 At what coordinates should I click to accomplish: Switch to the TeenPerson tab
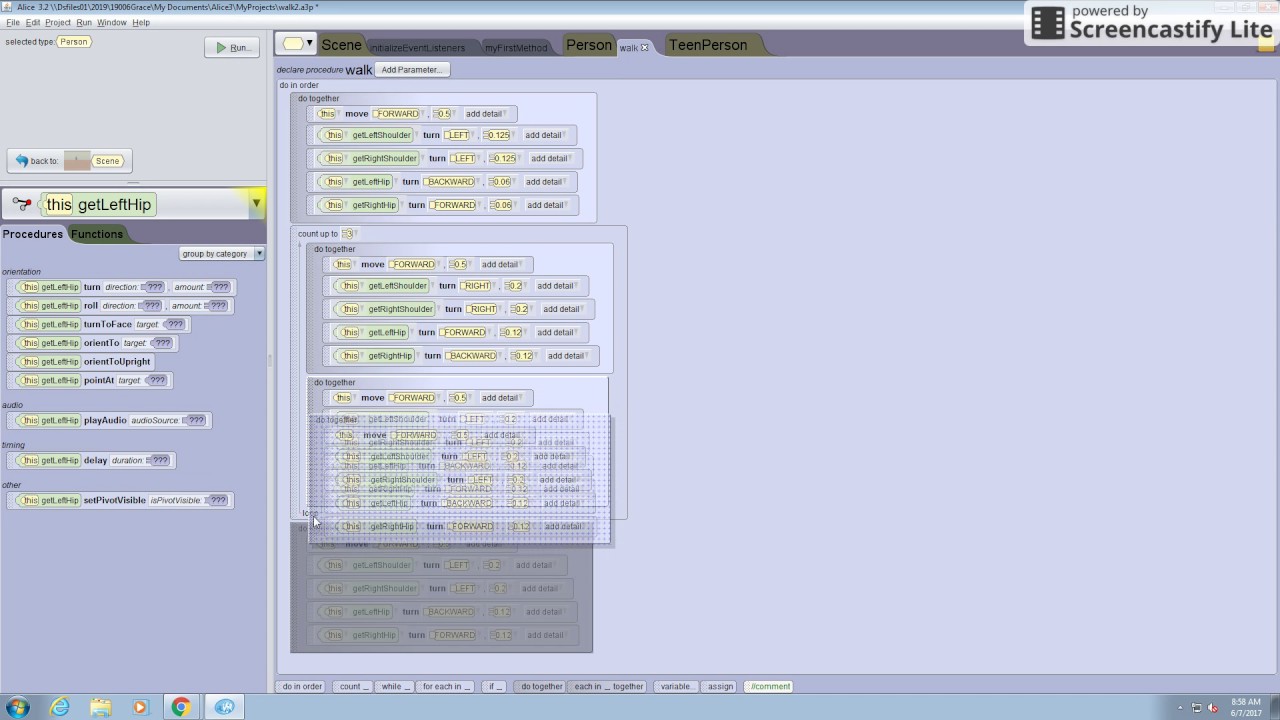(708, 45)
